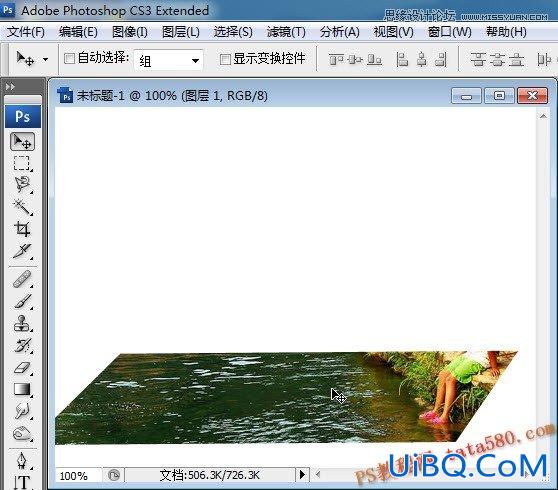Viewport: 558px width, 490px height.
Task: Open the Move tool preset picker arrow
Action: tap(45, 59)
